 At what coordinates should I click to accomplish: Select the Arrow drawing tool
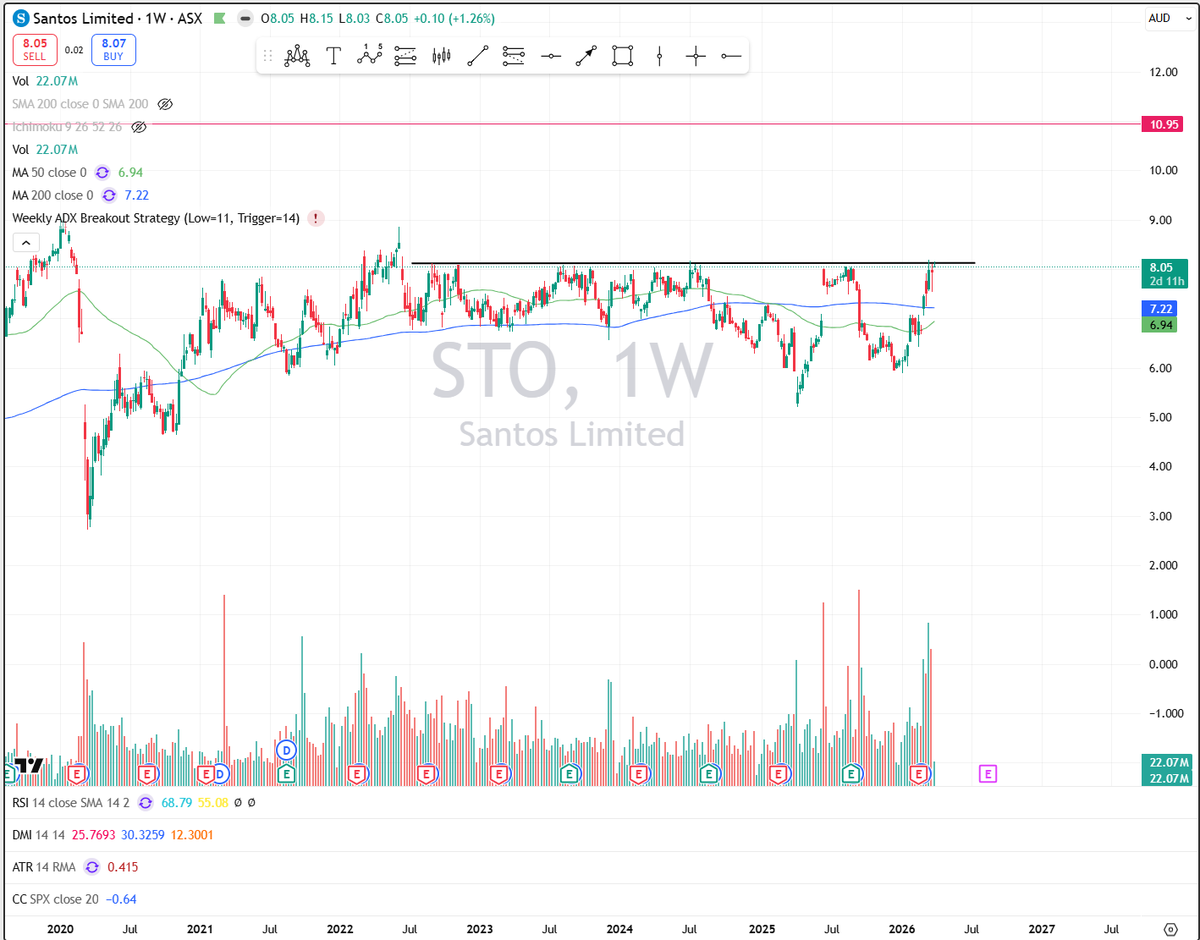(x=586, y=56)
